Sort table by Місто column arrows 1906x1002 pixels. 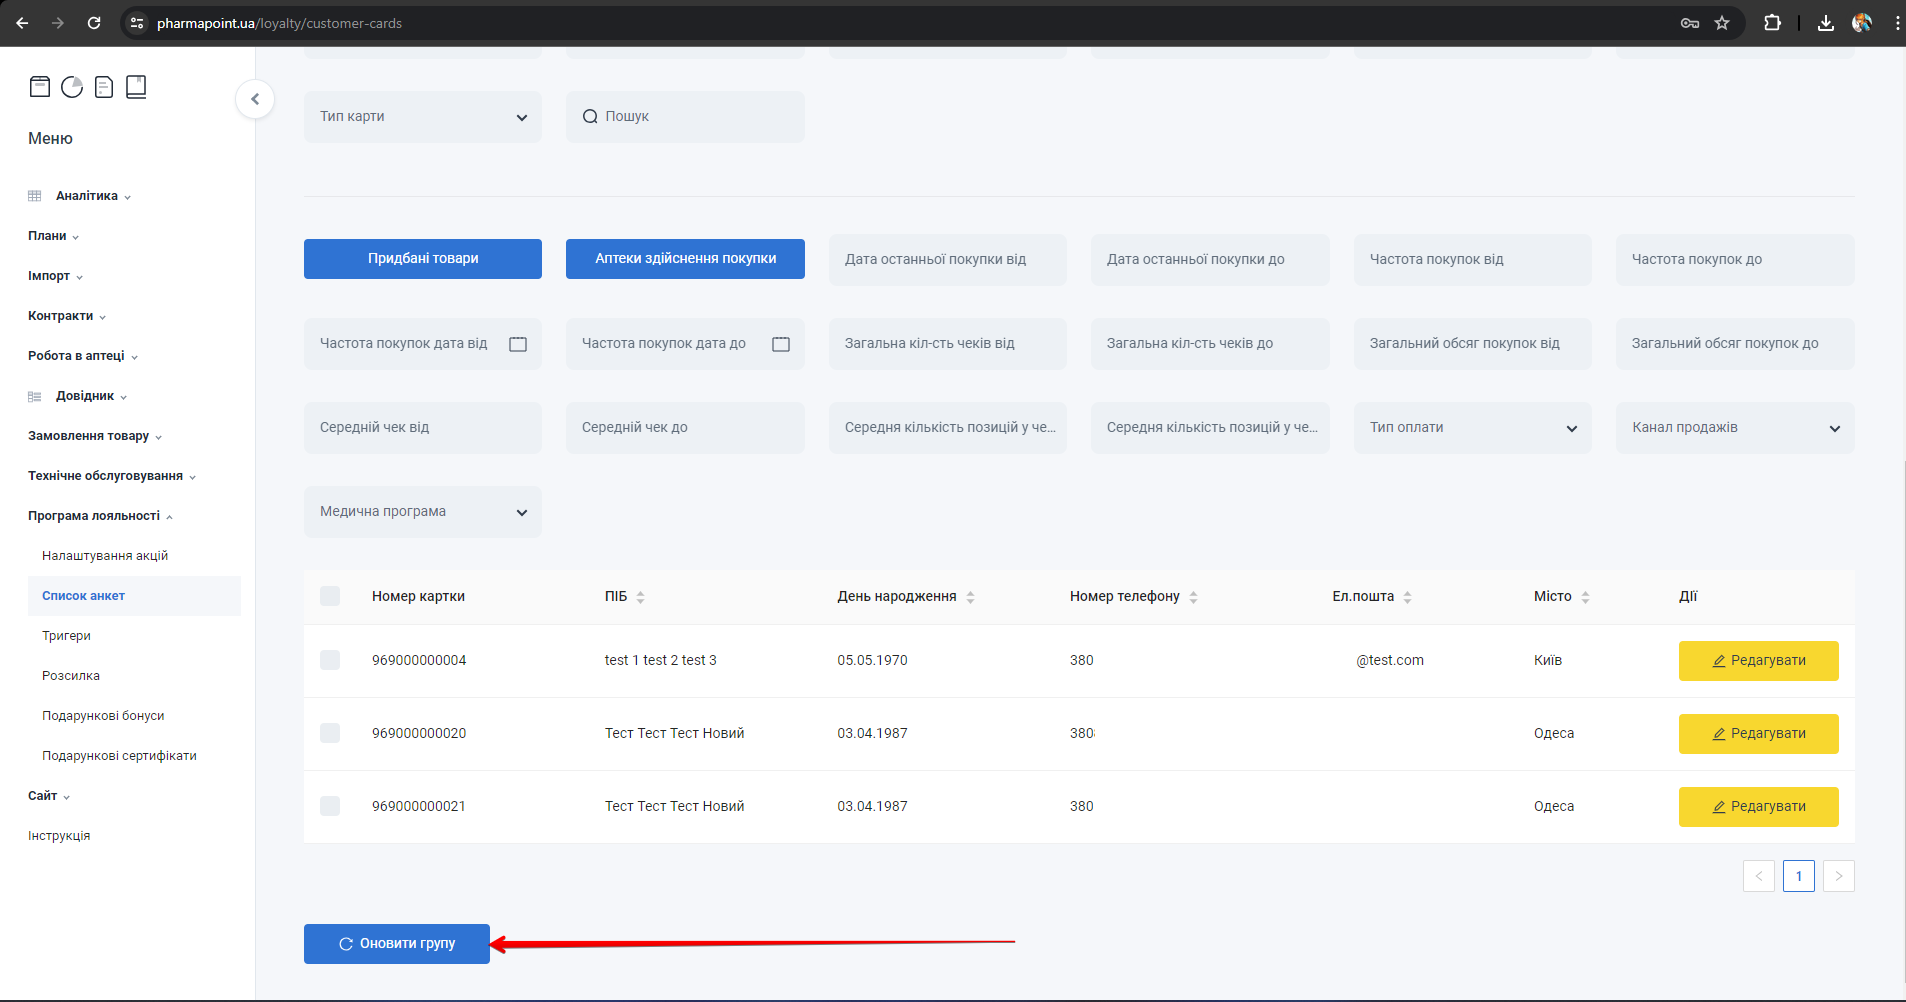click(x=1586, y=597)
